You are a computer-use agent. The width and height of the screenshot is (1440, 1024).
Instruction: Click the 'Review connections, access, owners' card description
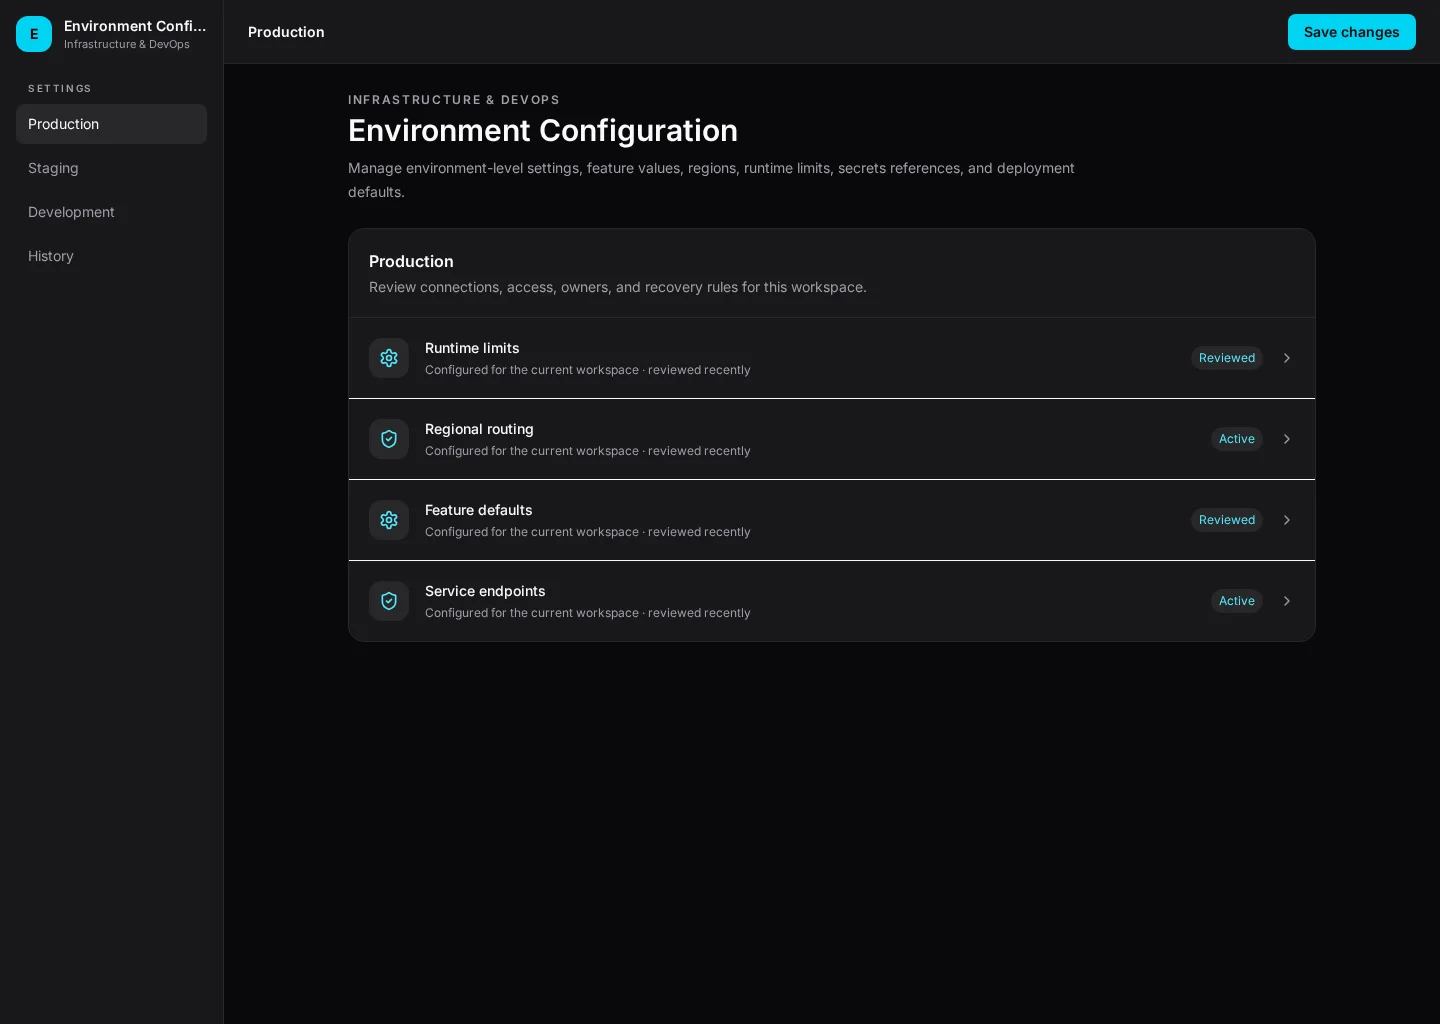[x=618, y=287]
